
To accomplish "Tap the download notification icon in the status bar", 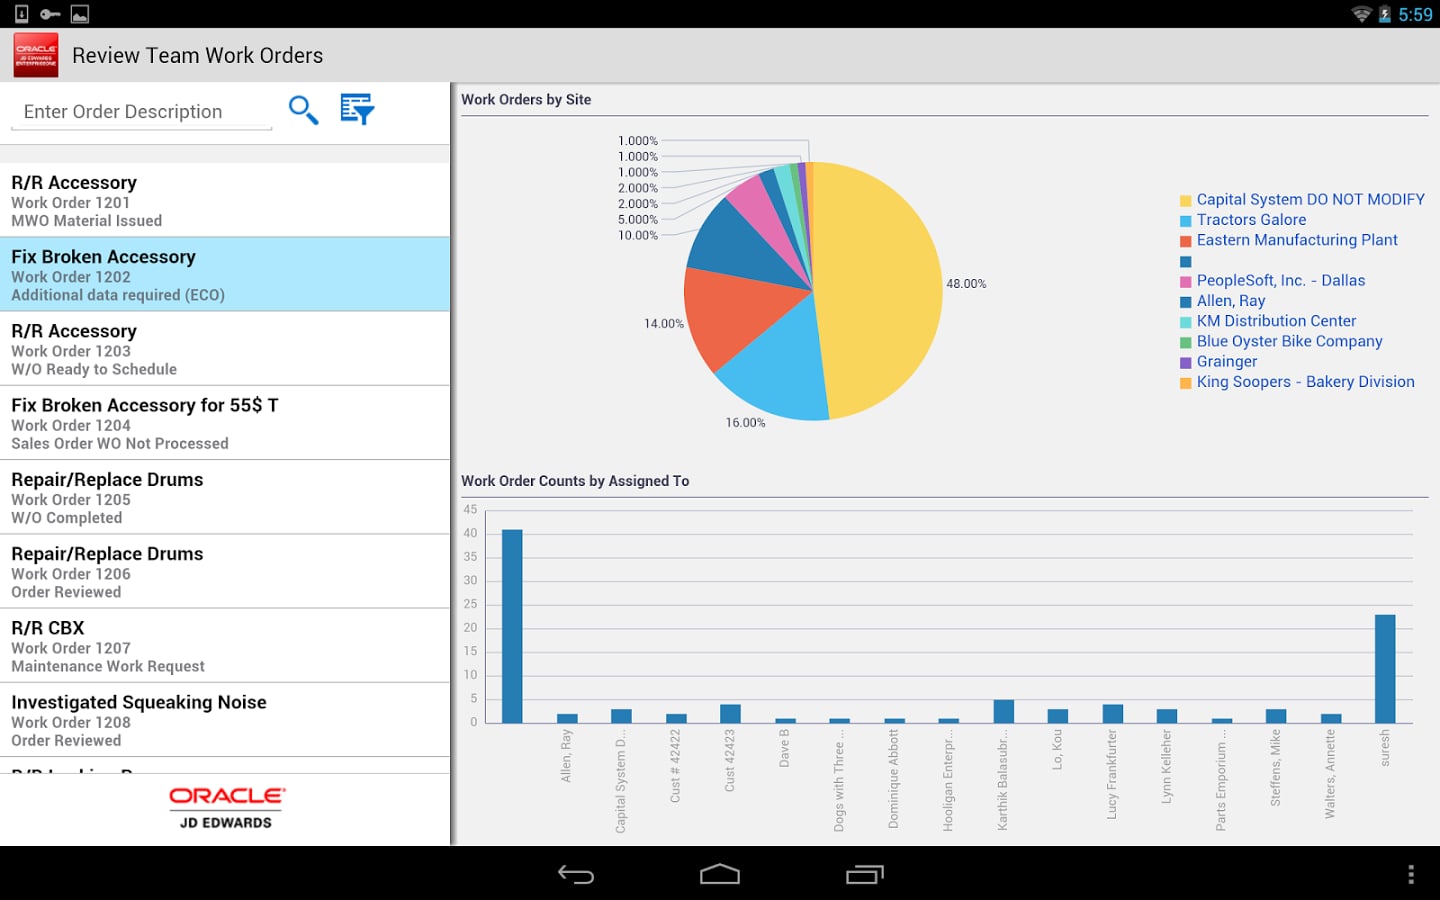I will (x=21, y=14).
